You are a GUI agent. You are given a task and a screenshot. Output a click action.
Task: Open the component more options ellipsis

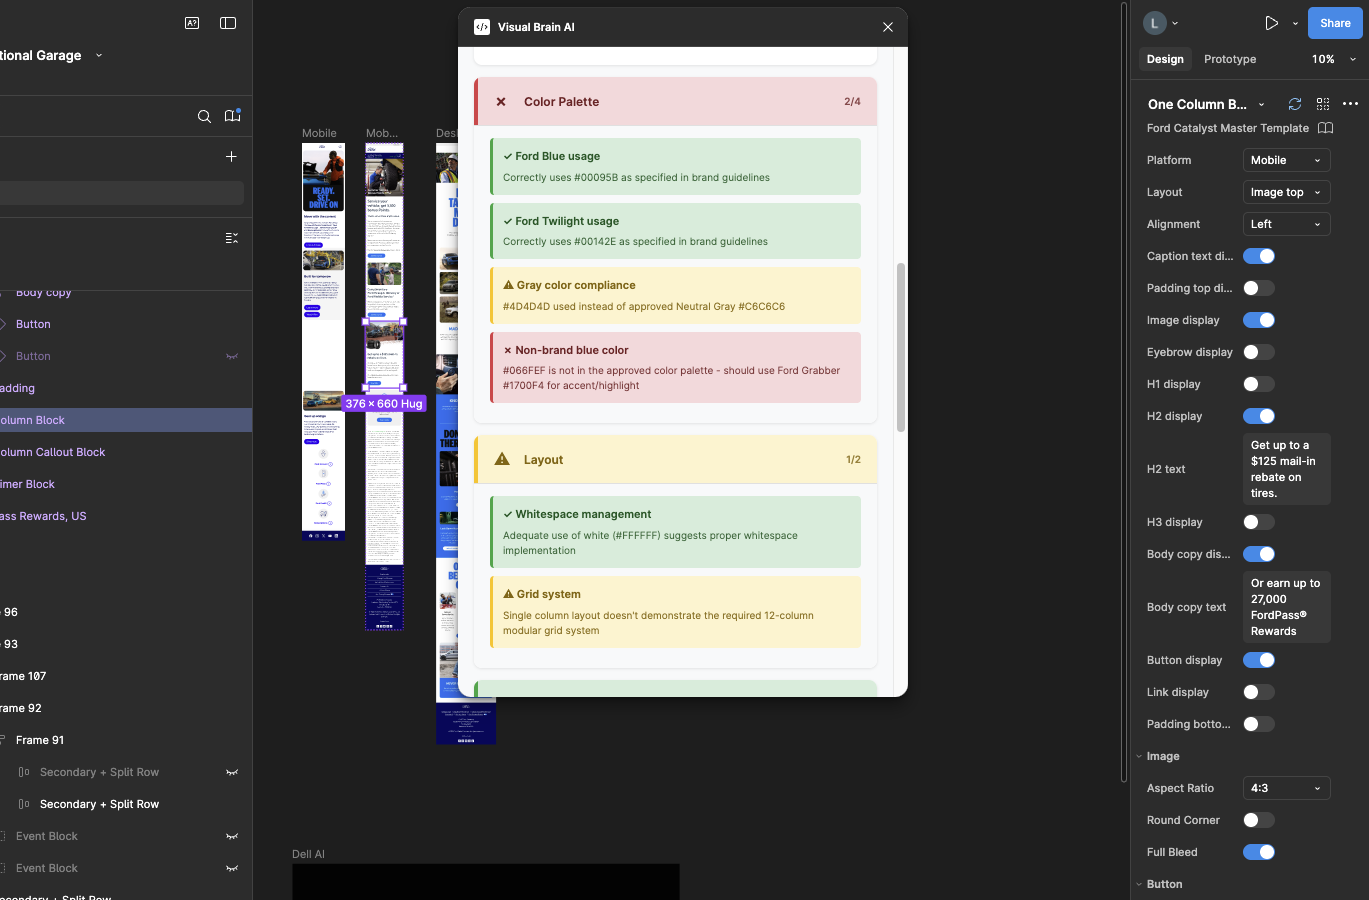(1350, 104)
